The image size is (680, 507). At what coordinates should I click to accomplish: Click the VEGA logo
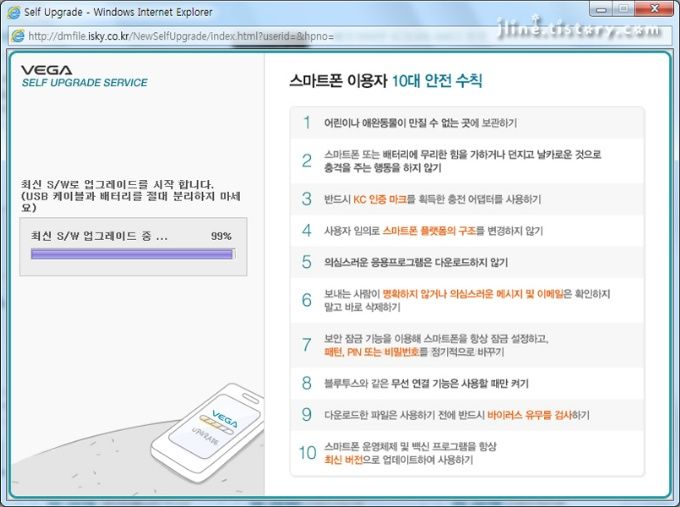click(x=47, y=70)
